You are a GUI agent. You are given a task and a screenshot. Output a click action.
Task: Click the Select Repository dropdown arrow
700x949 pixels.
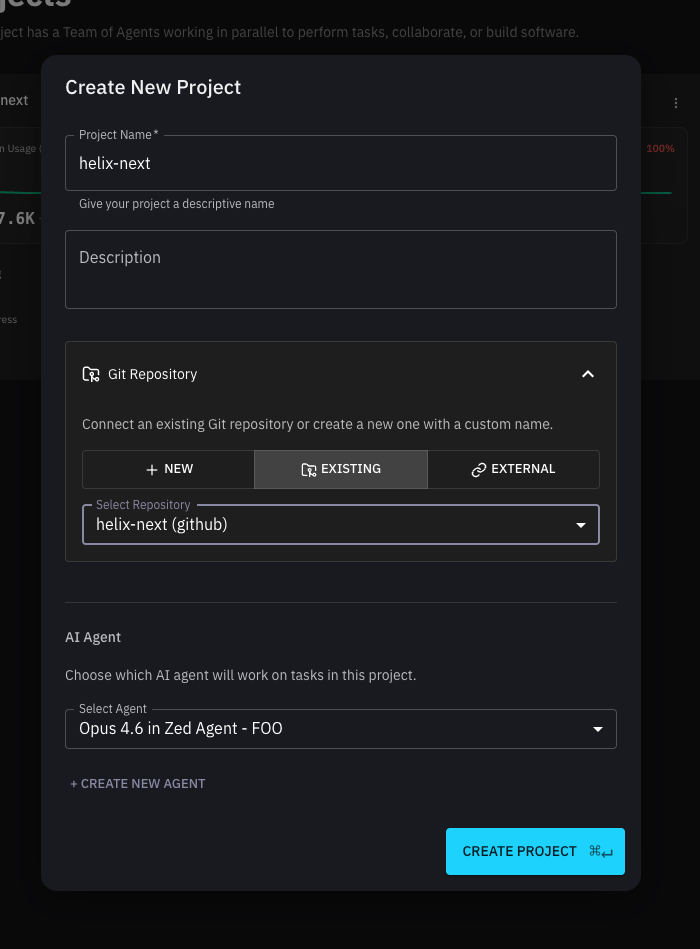click(580, 525)
